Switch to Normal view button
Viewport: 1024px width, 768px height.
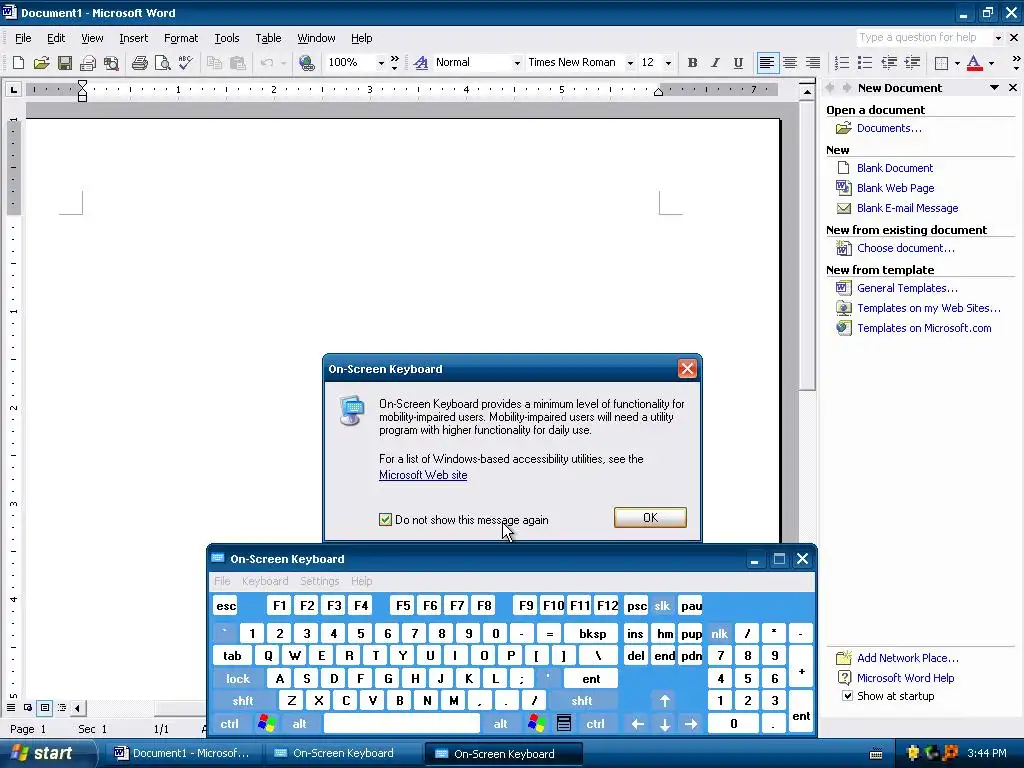11,708
